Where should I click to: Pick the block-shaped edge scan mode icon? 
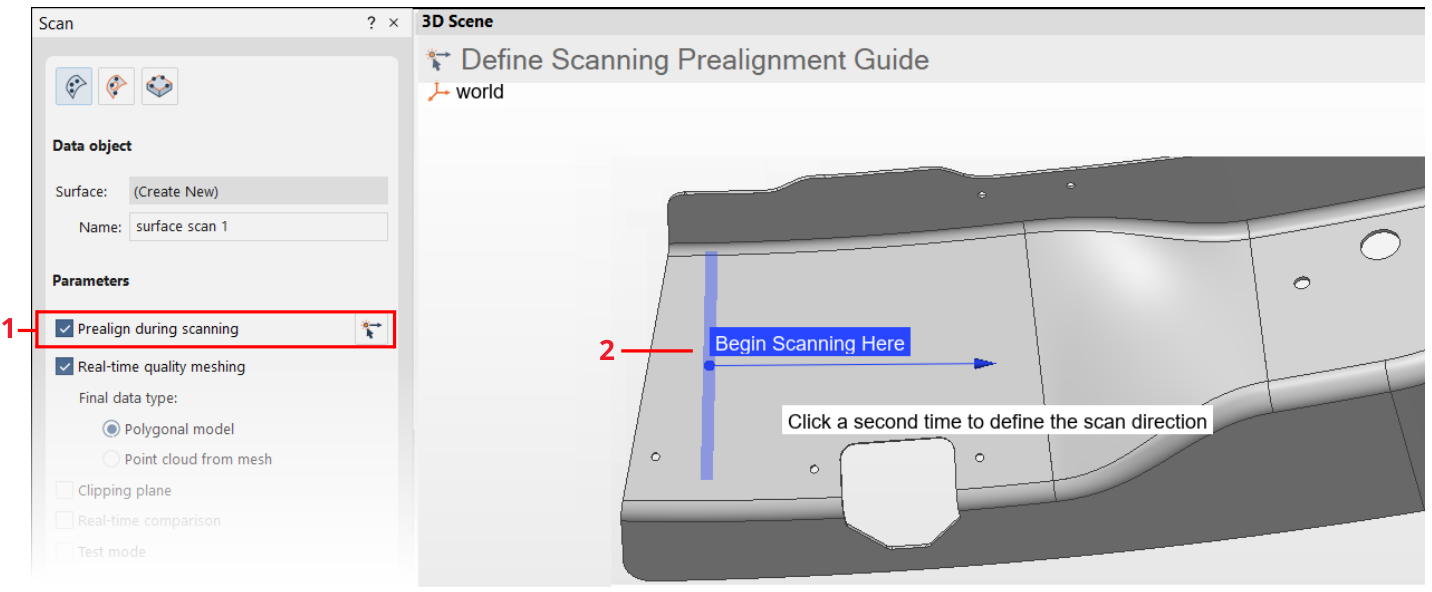(x=159, y=87)
